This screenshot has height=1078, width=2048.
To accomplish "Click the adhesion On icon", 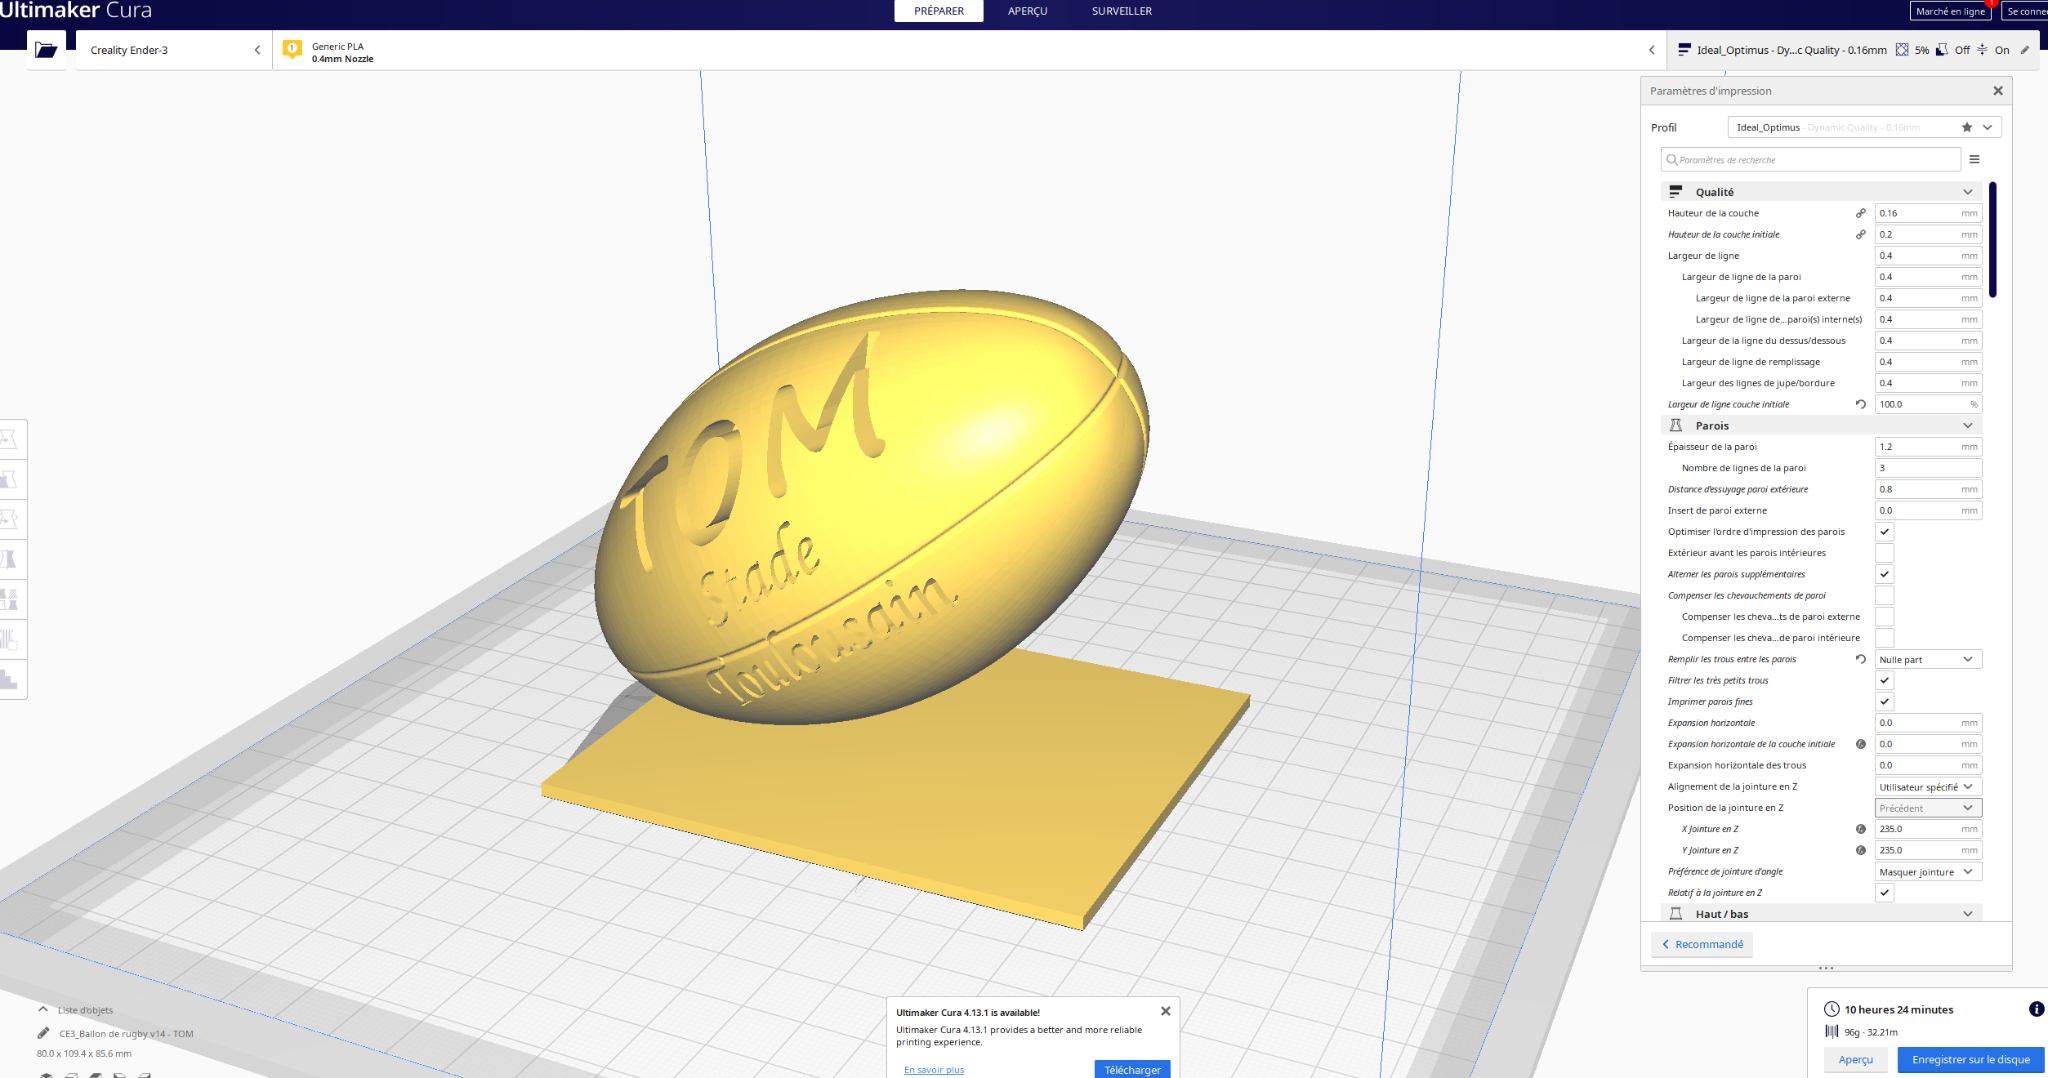I will pos(1982,50).
